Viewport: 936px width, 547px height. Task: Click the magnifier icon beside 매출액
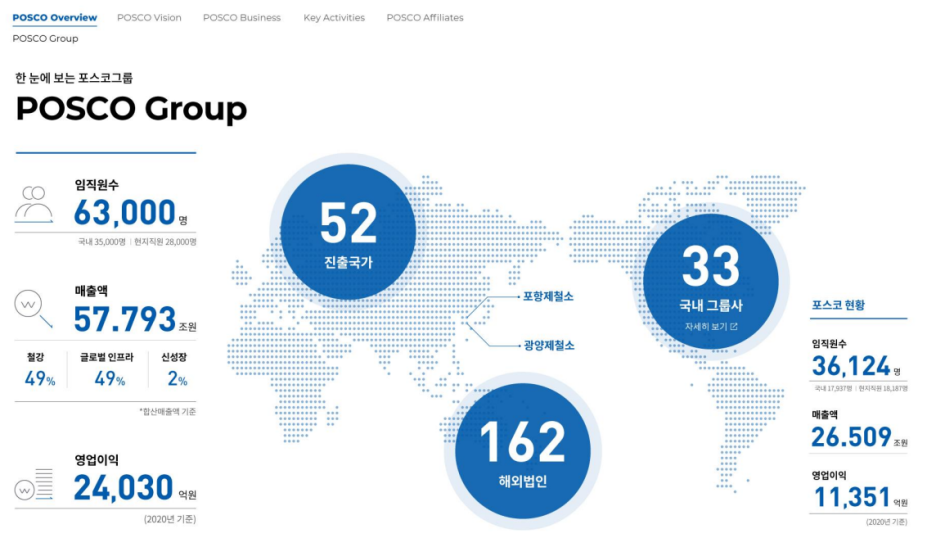click(33, 309)
